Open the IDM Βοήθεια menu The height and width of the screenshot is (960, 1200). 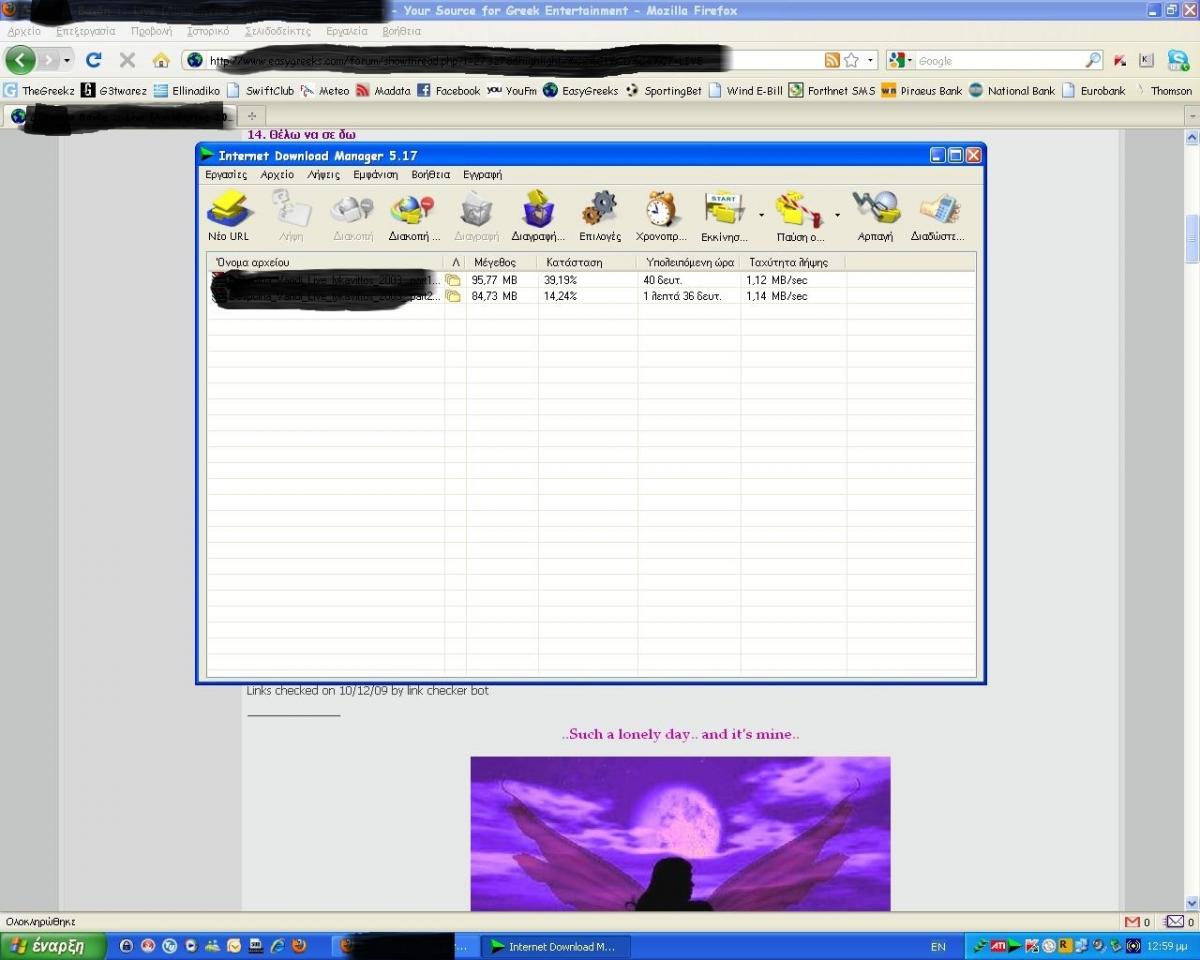(x=431, y=174)
